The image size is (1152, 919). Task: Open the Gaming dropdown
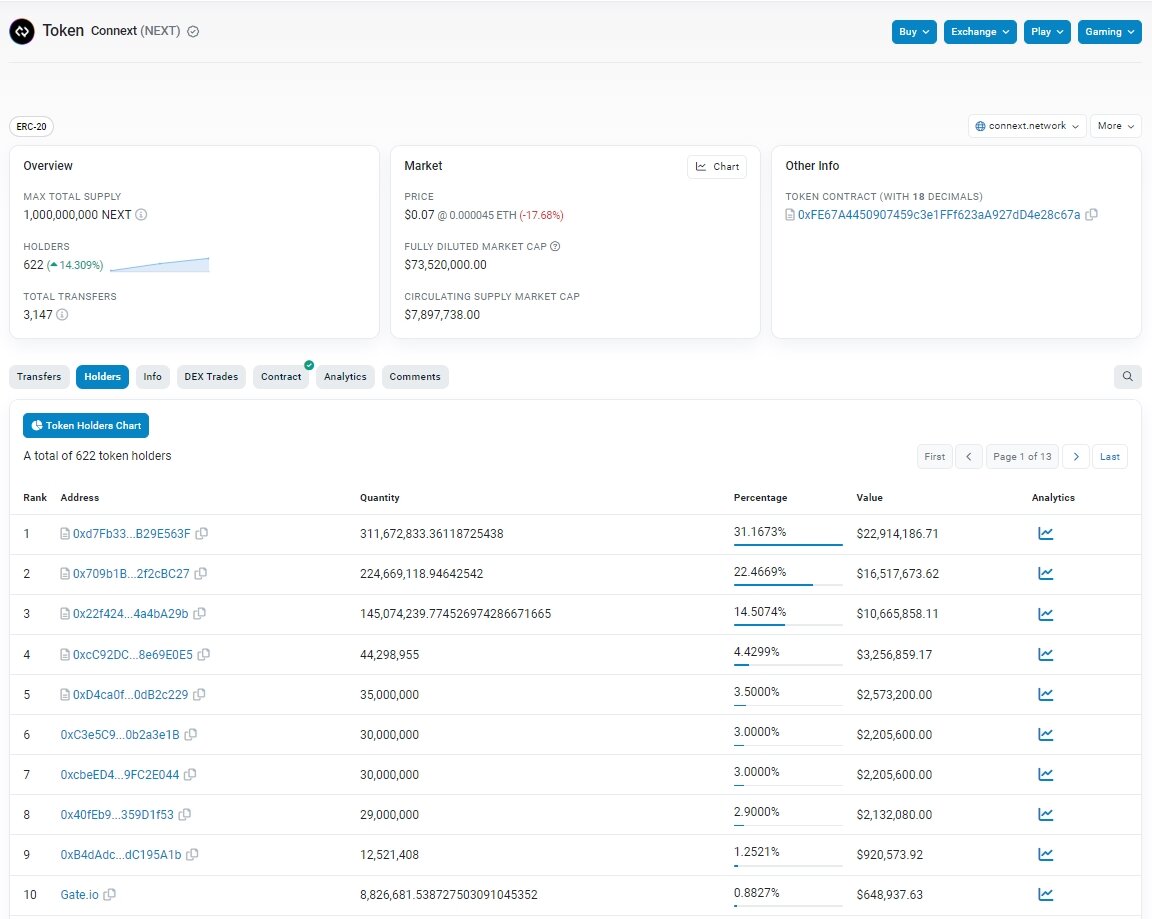point(1109,31)
